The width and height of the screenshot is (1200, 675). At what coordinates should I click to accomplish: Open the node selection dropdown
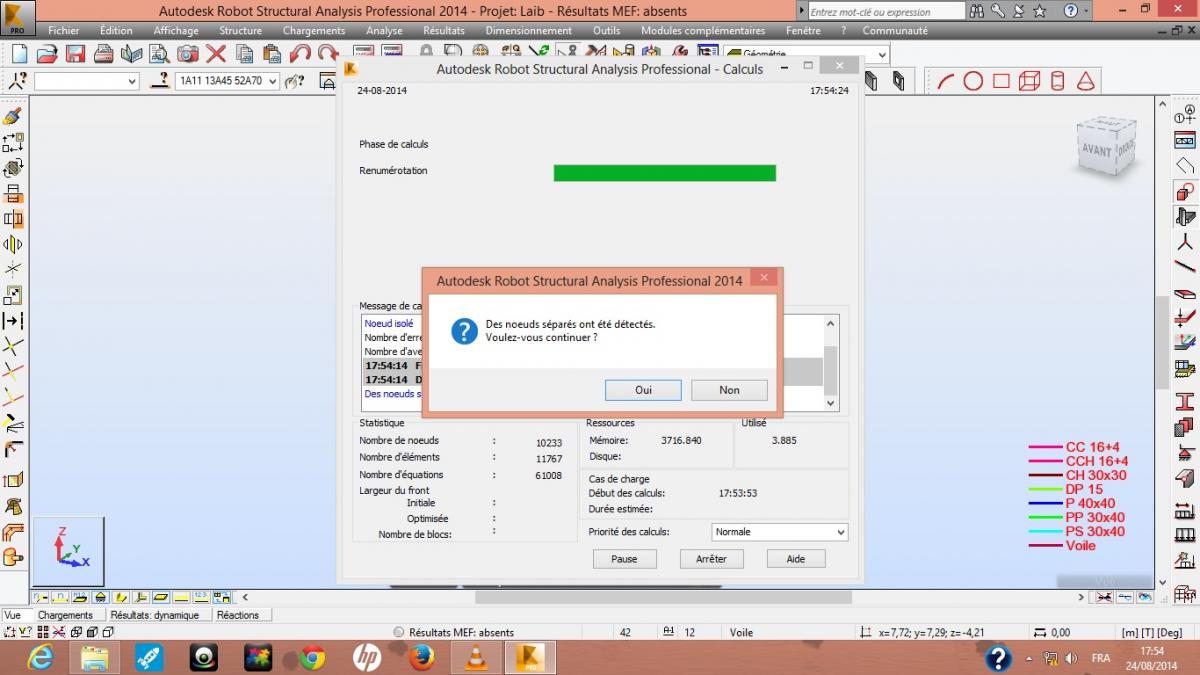[x=132, y=81]
